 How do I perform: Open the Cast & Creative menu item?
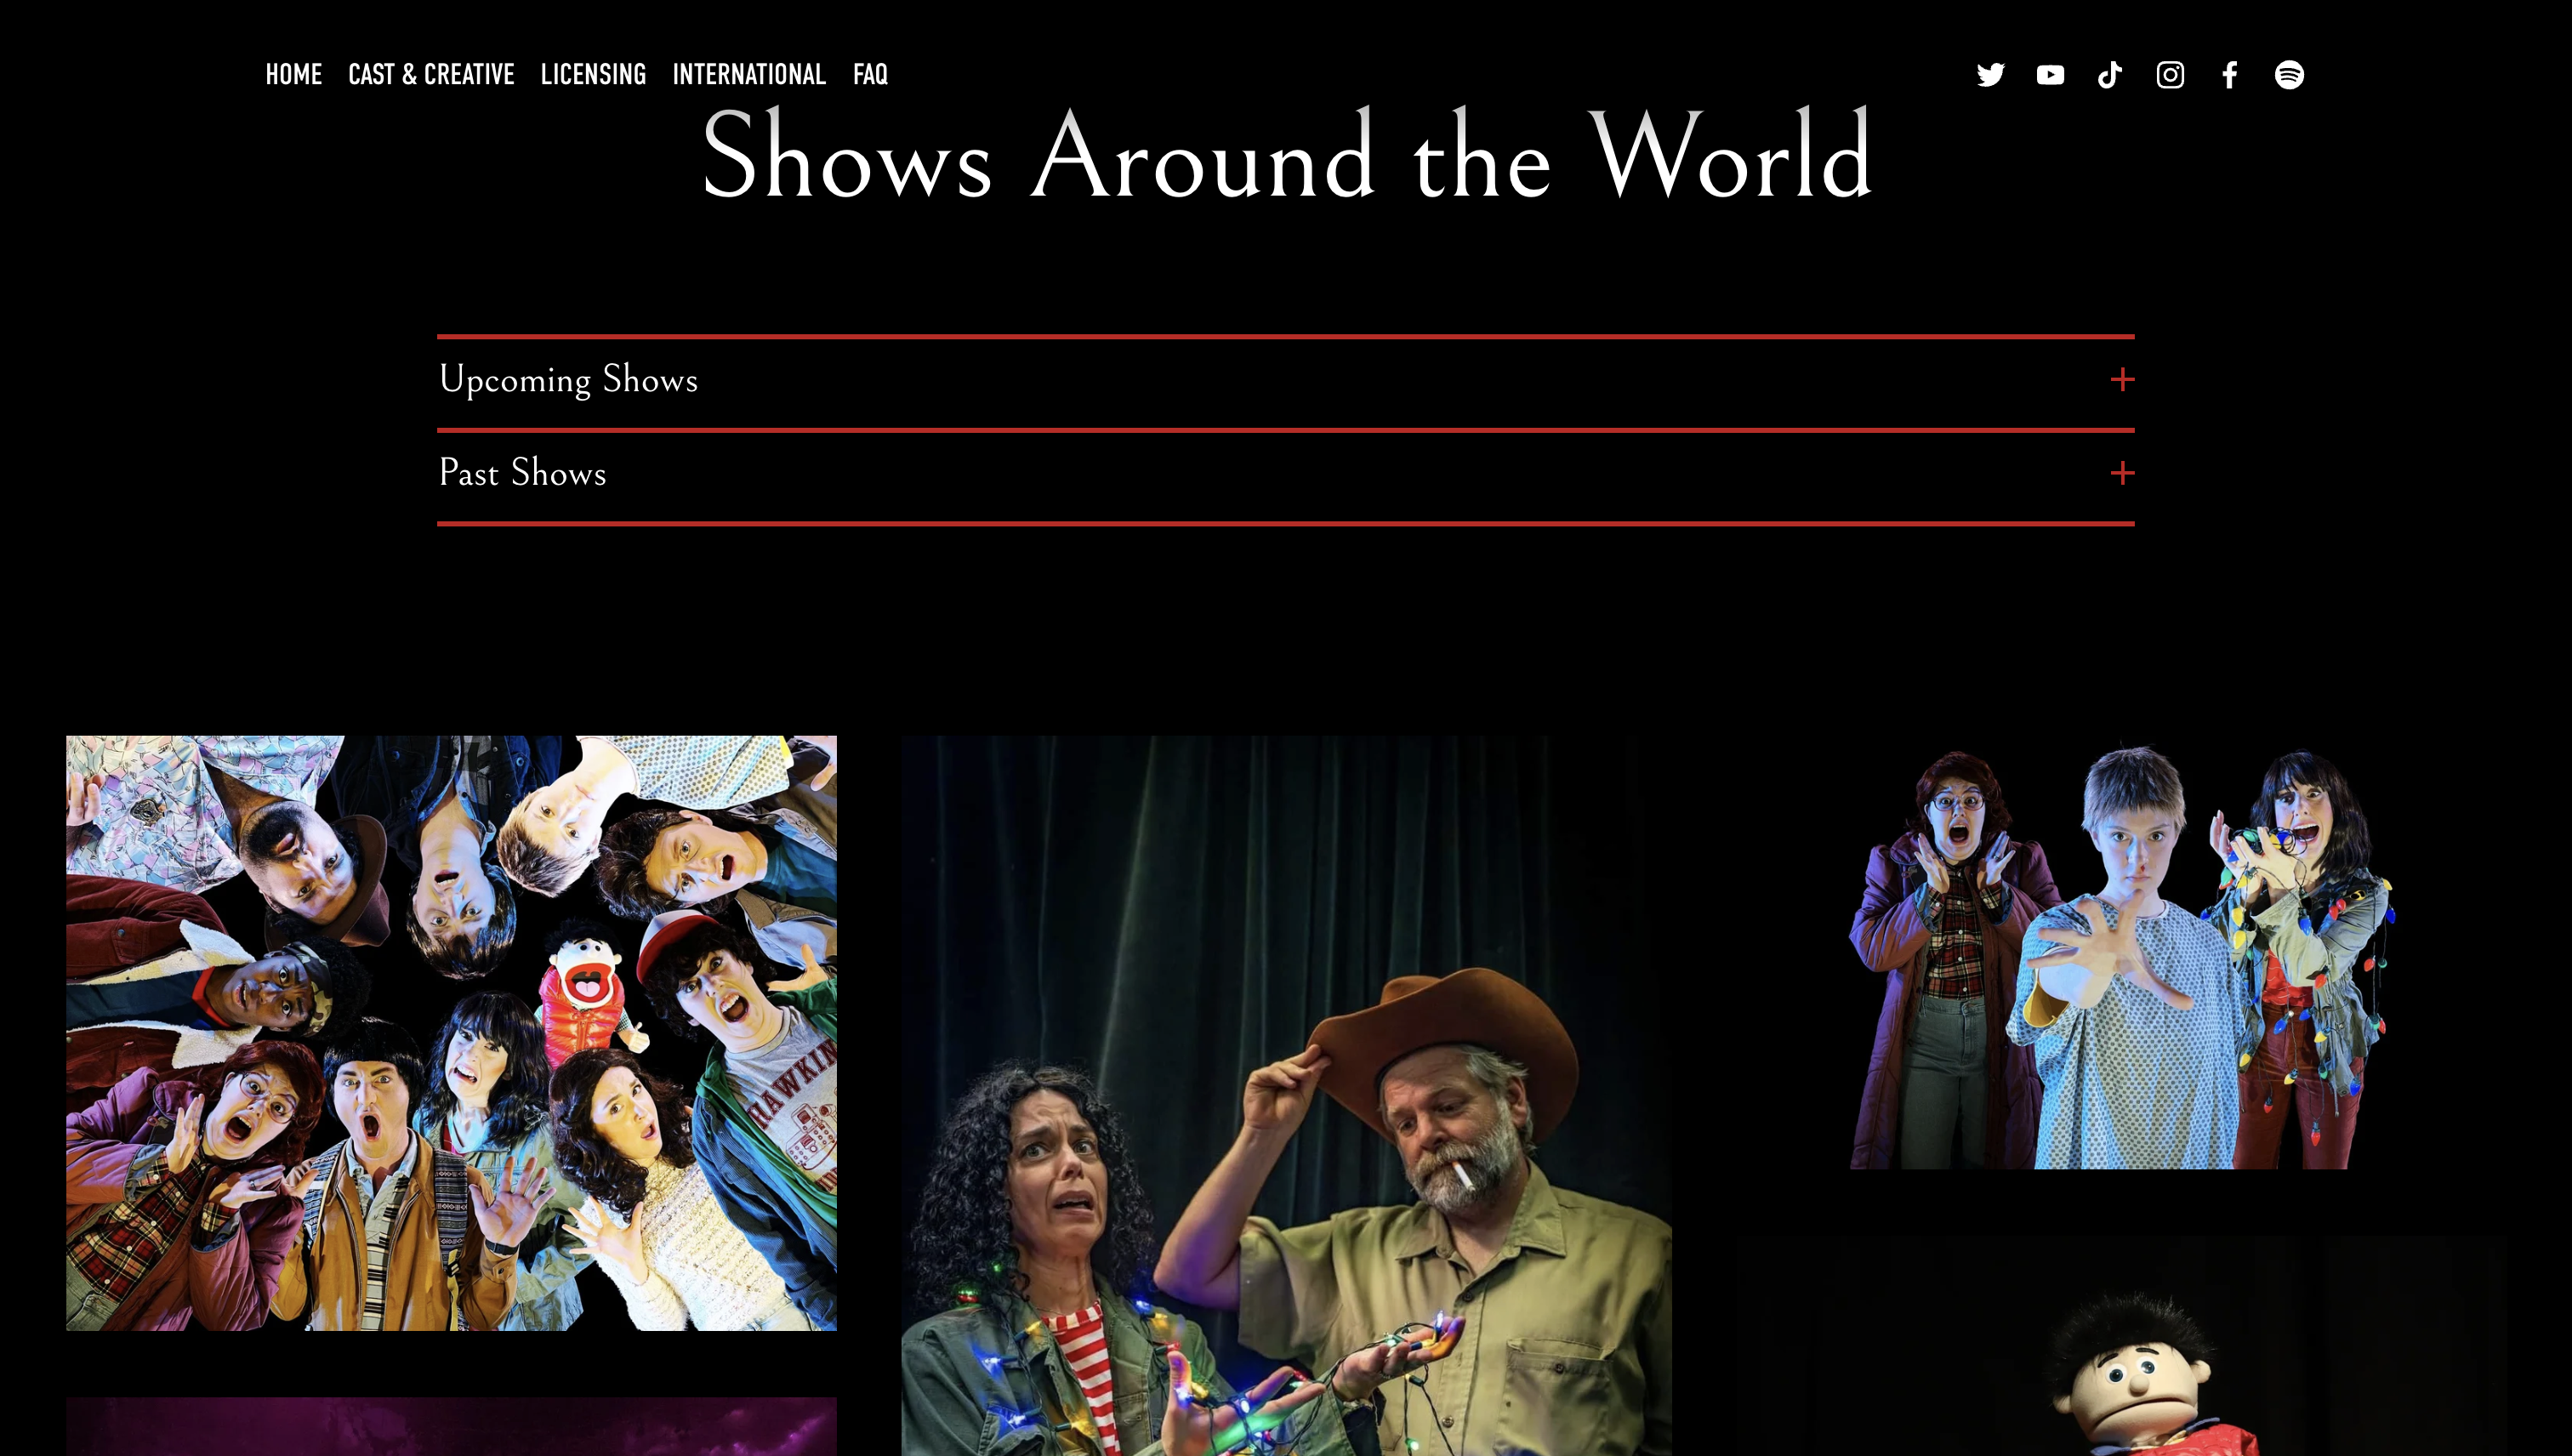tap(431, 75)
